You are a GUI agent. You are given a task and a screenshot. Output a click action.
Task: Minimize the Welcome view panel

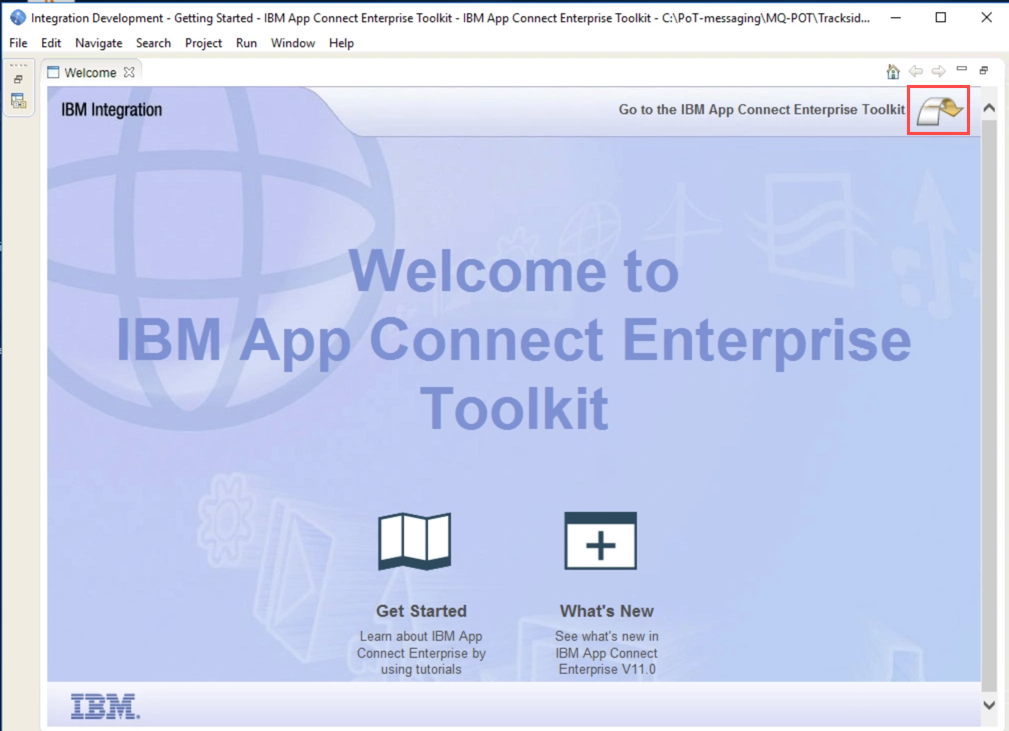961,68
